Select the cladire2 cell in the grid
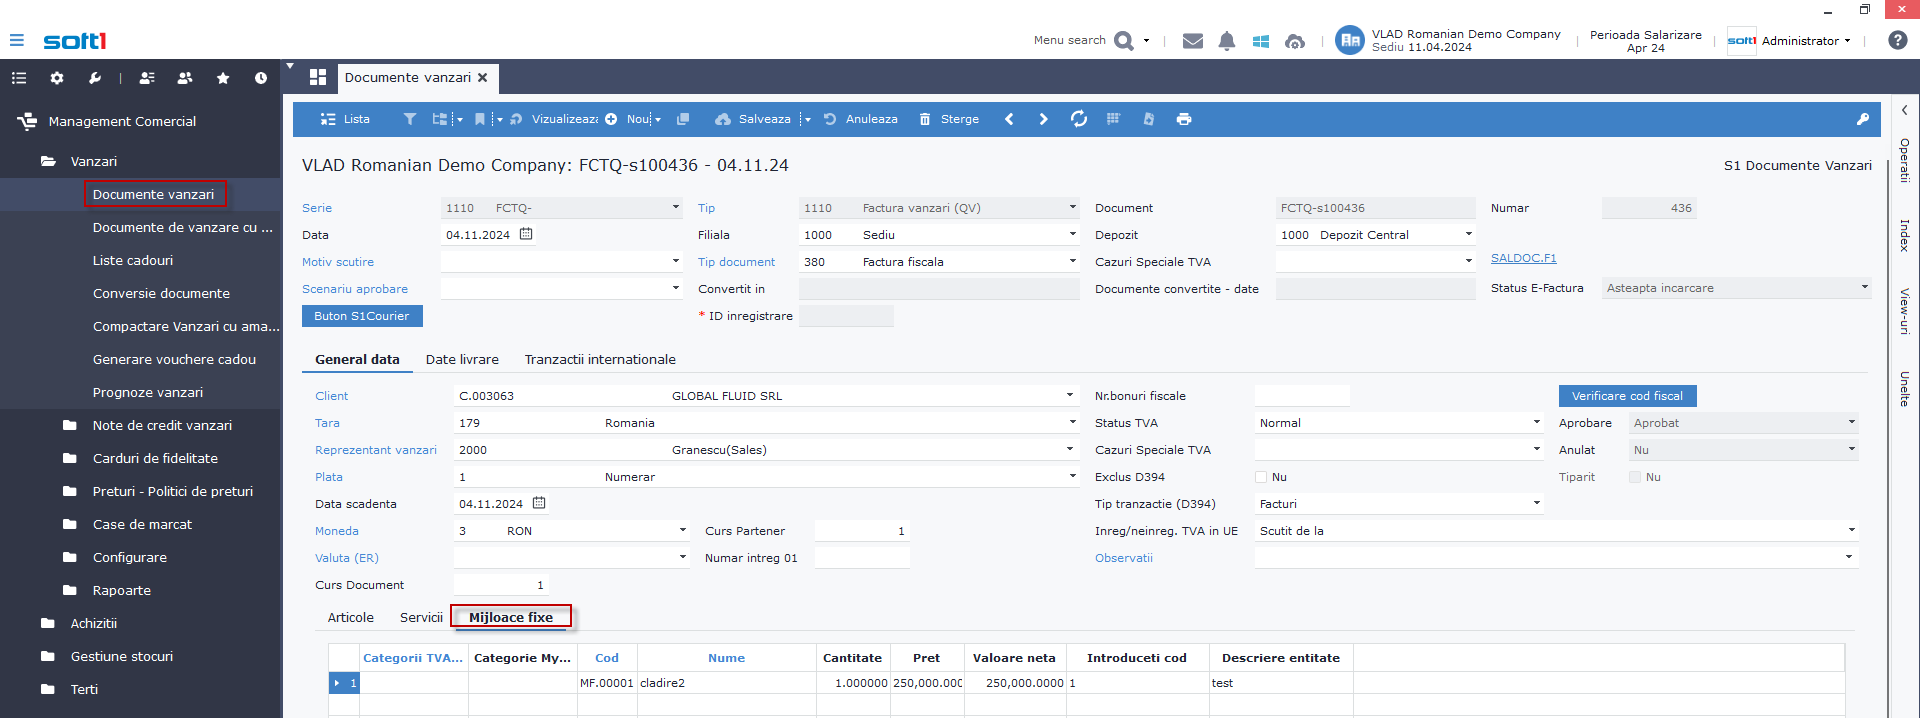 click(x=727, y=683)
